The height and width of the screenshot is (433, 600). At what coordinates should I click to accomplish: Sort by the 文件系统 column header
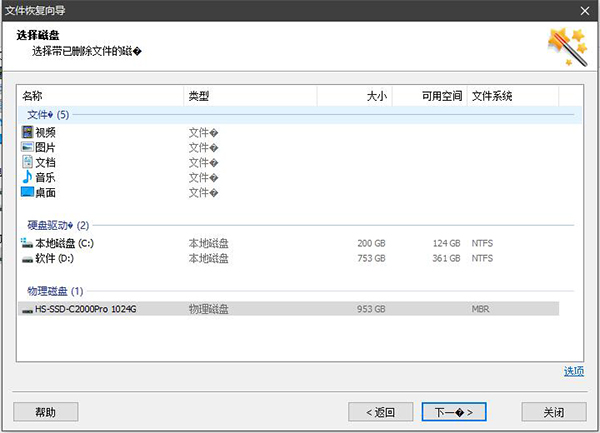(513, 96)
